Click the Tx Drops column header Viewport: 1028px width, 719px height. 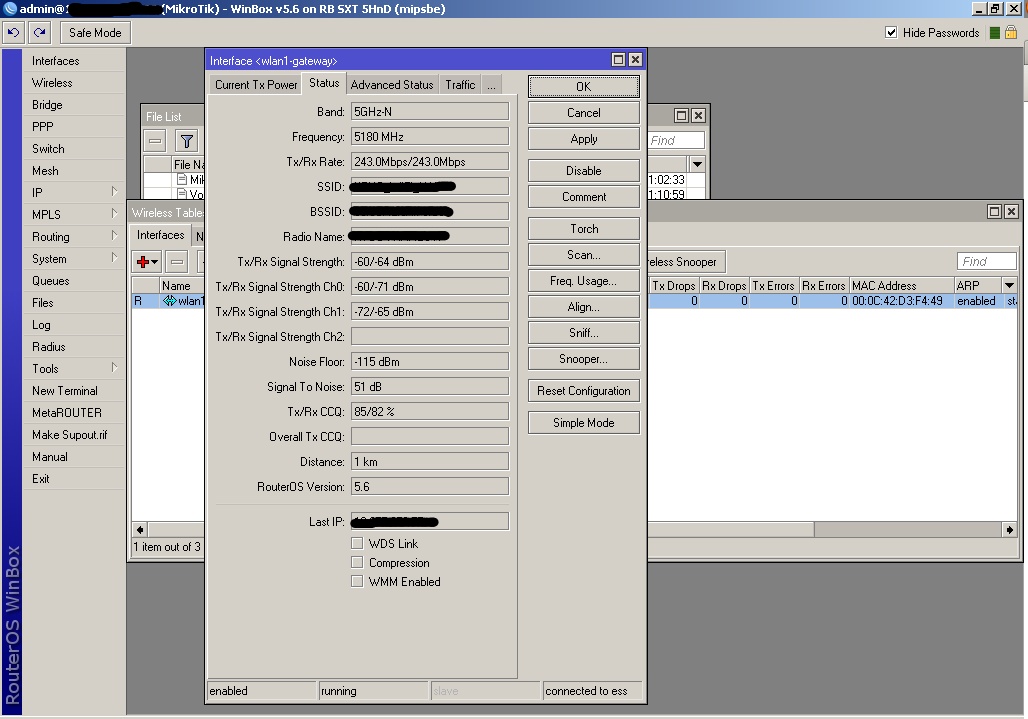click(x=674, y=285)
